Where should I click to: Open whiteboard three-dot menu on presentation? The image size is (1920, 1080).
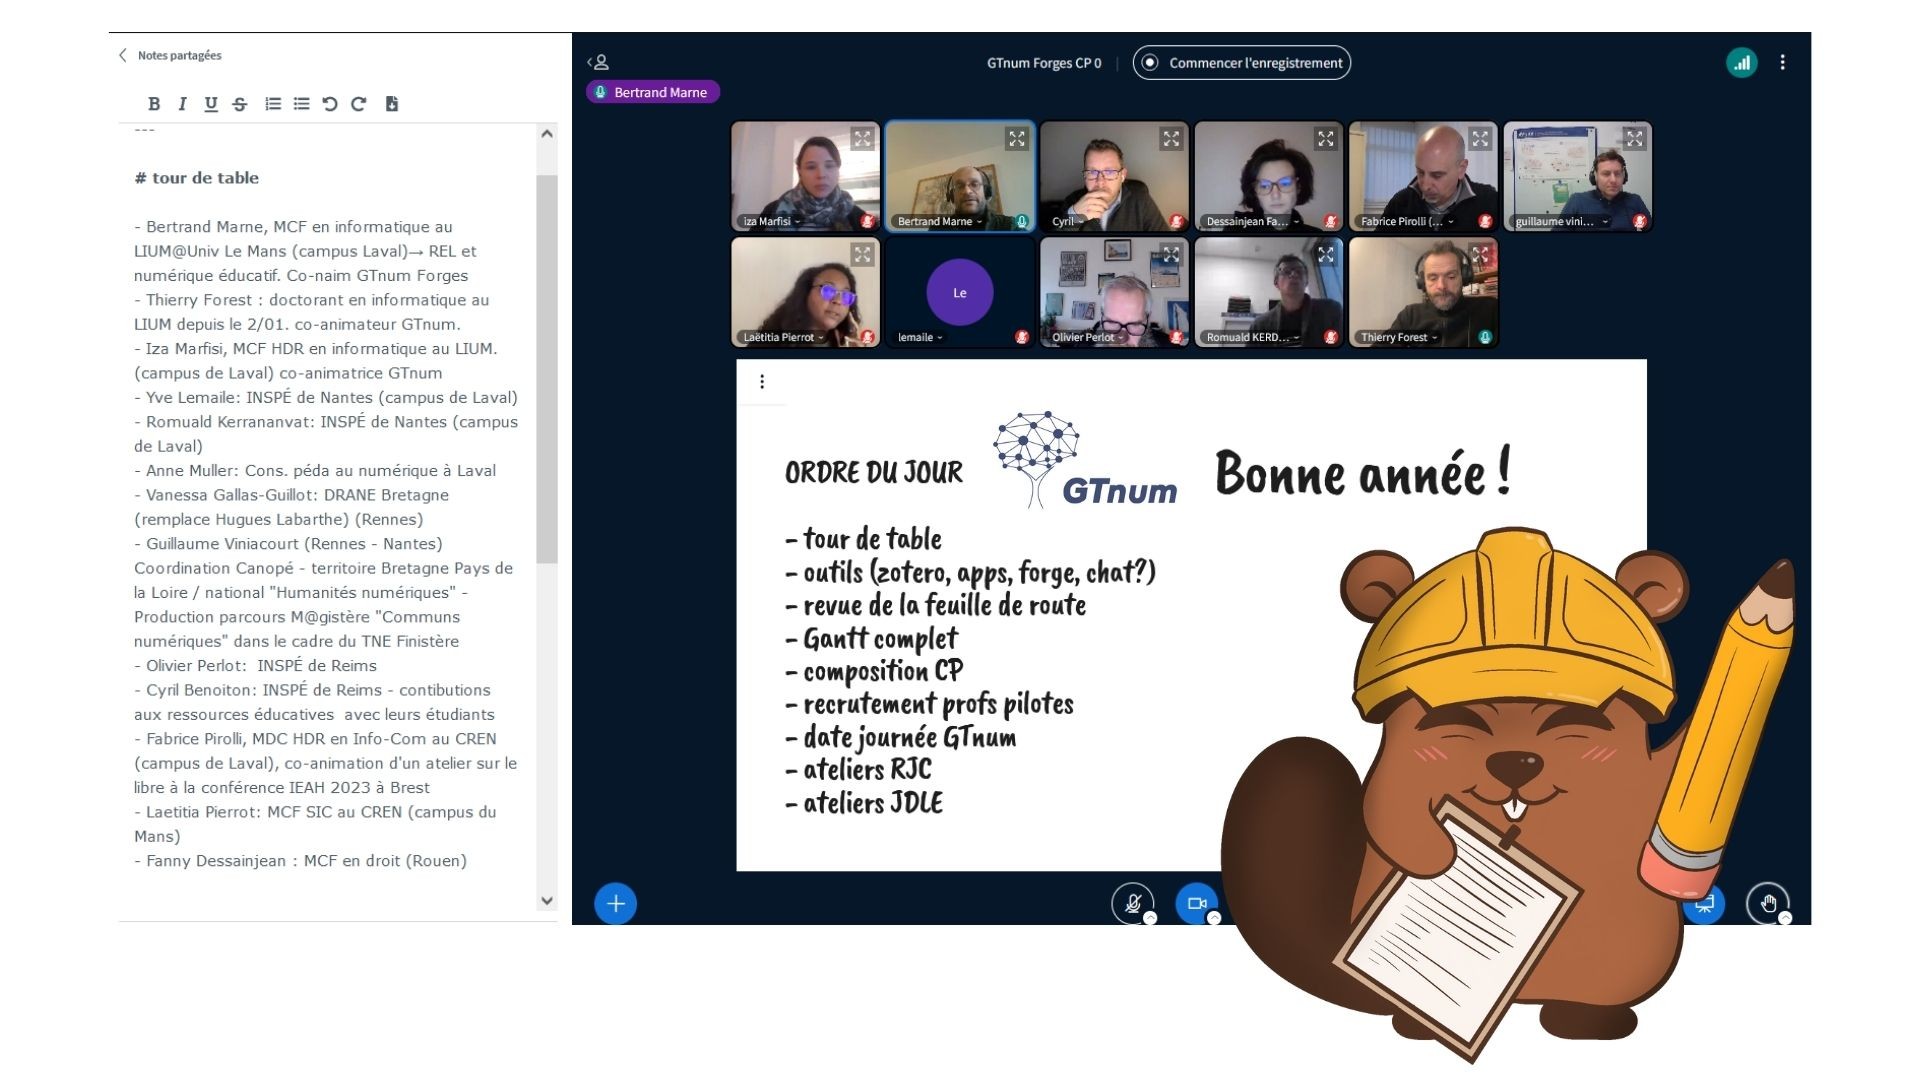click(762, 382)
